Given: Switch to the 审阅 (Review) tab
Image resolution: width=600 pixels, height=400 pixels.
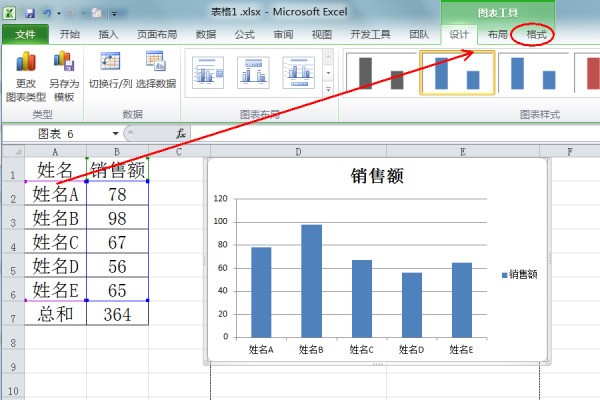Looking at the screenshot, I should point(283,35).
